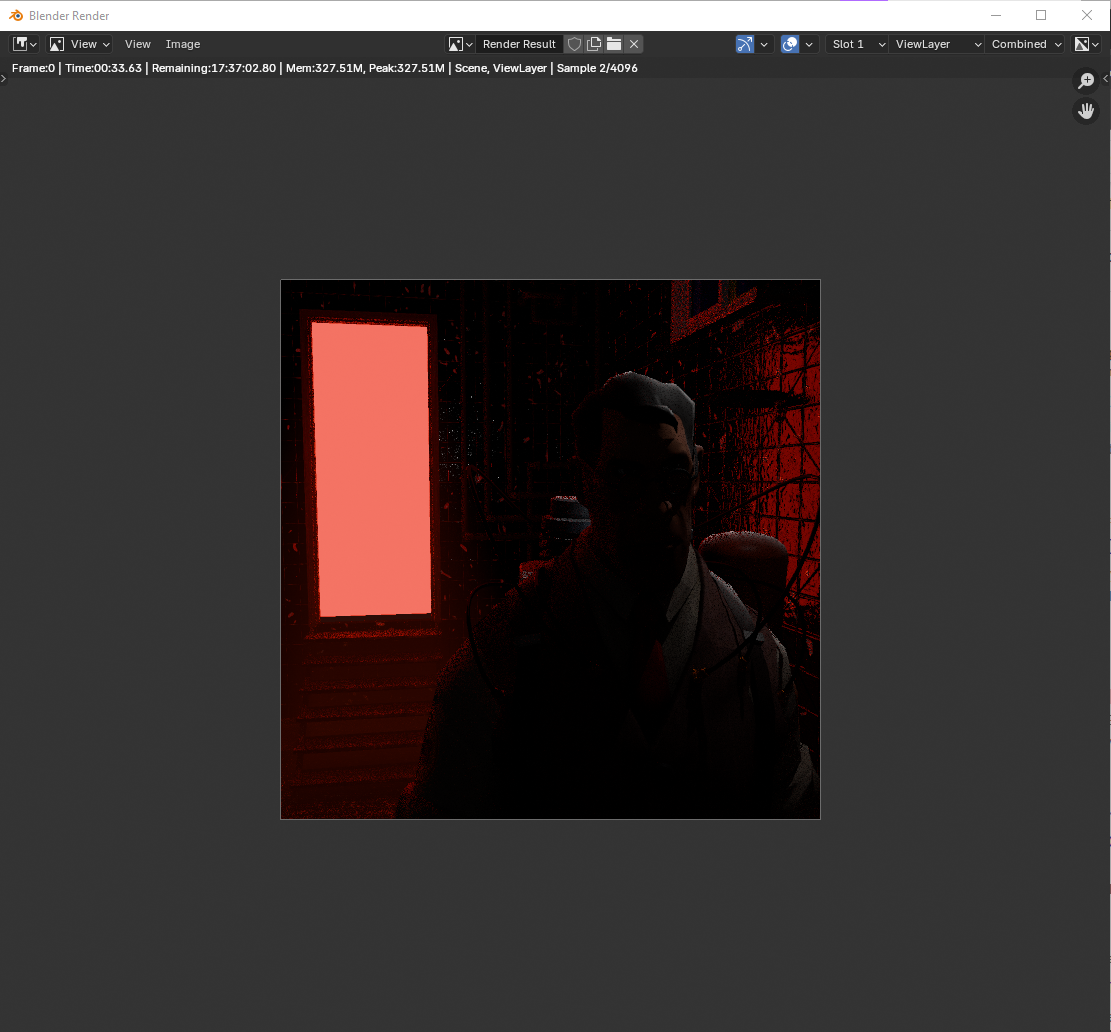Open the View menu
This screenshot has width=1111, height=1032.
[x=137, y=44]
